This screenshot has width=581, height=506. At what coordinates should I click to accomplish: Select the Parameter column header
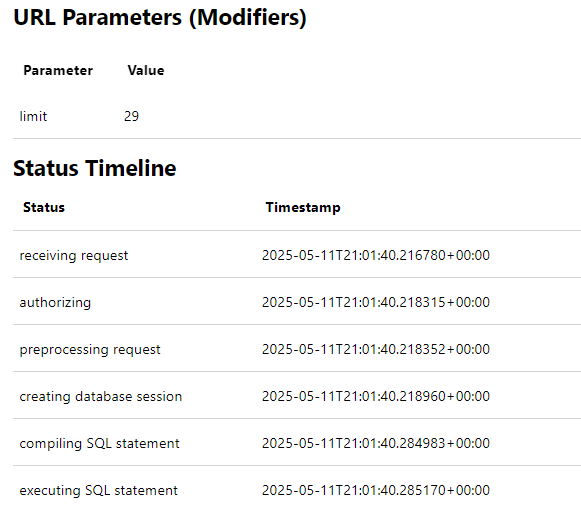coord(58,70)
